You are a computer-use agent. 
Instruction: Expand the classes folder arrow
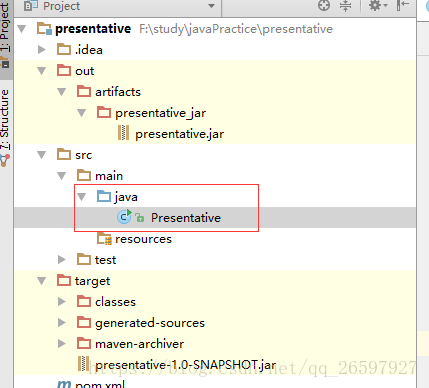pos(62,302)
